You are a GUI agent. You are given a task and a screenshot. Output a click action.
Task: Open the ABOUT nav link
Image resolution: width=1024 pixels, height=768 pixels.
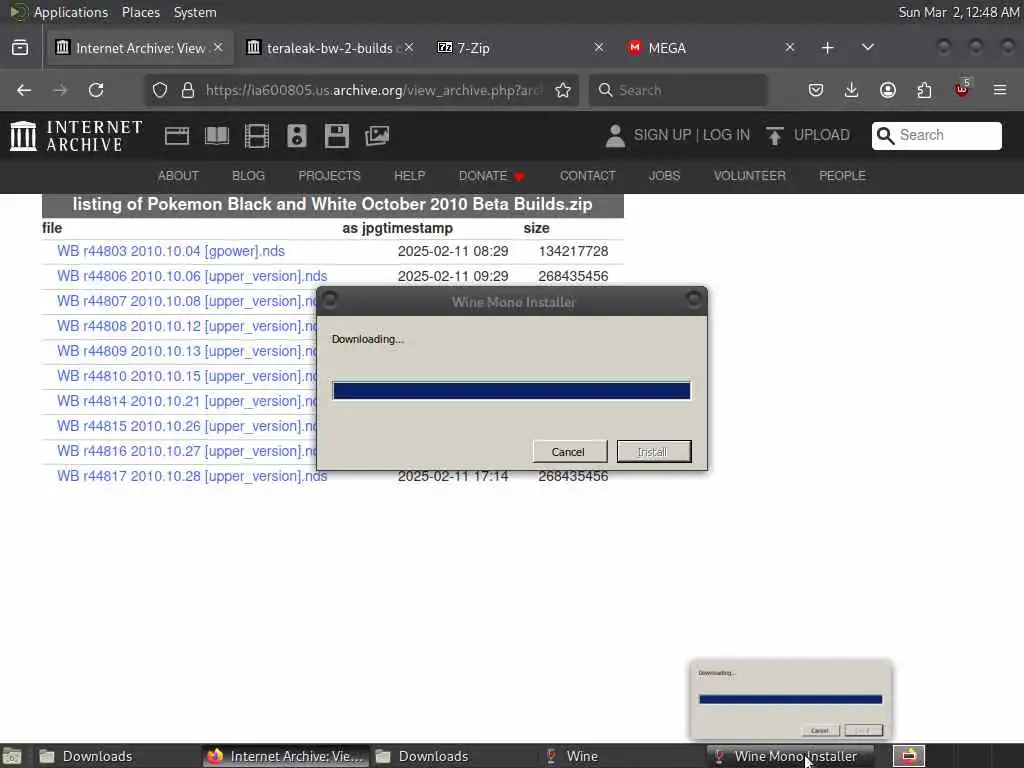point(178,176)
